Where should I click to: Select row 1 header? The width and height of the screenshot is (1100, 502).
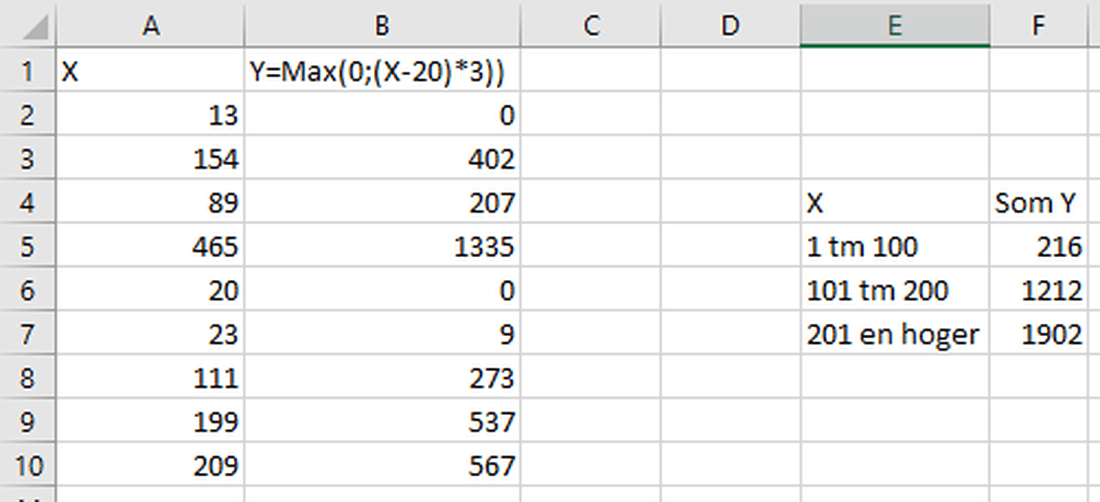[27, 70]
